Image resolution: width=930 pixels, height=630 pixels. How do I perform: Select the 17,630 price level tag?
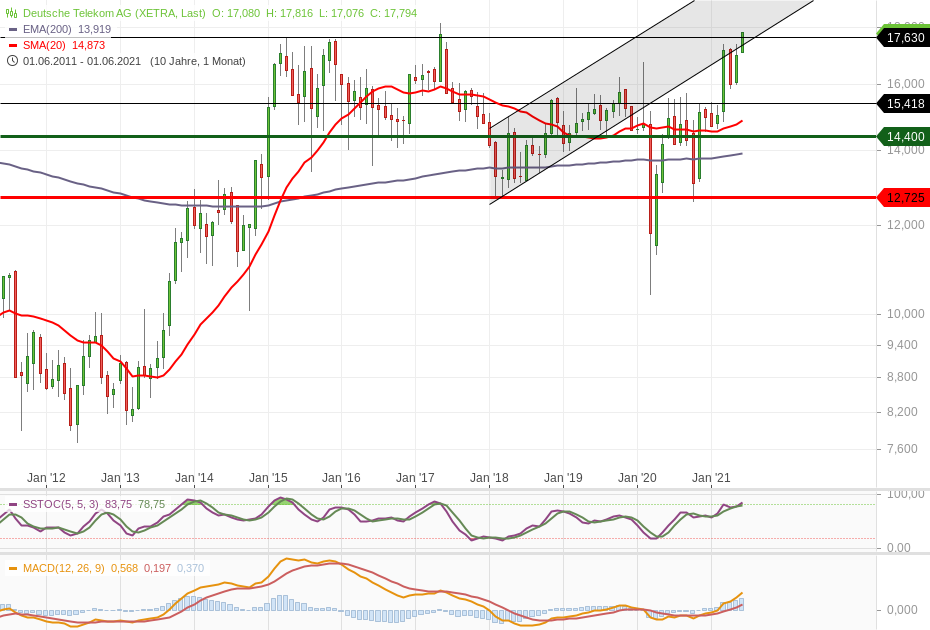tap(902, 38)
